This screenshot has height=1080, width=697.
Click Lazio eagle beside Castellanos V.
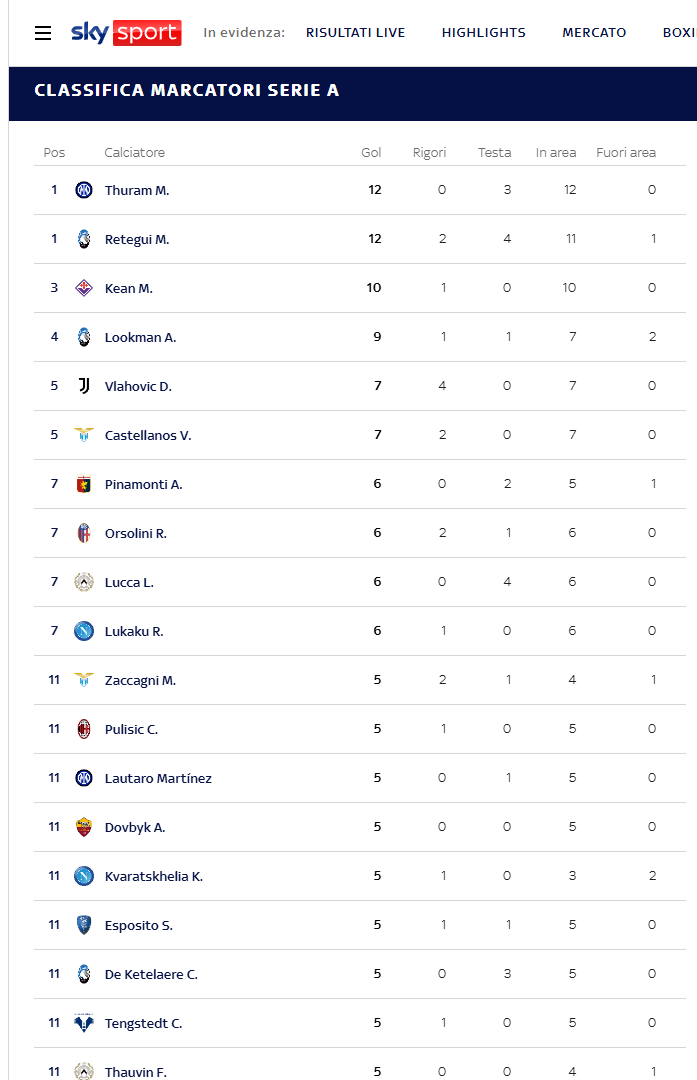(84, 435)
